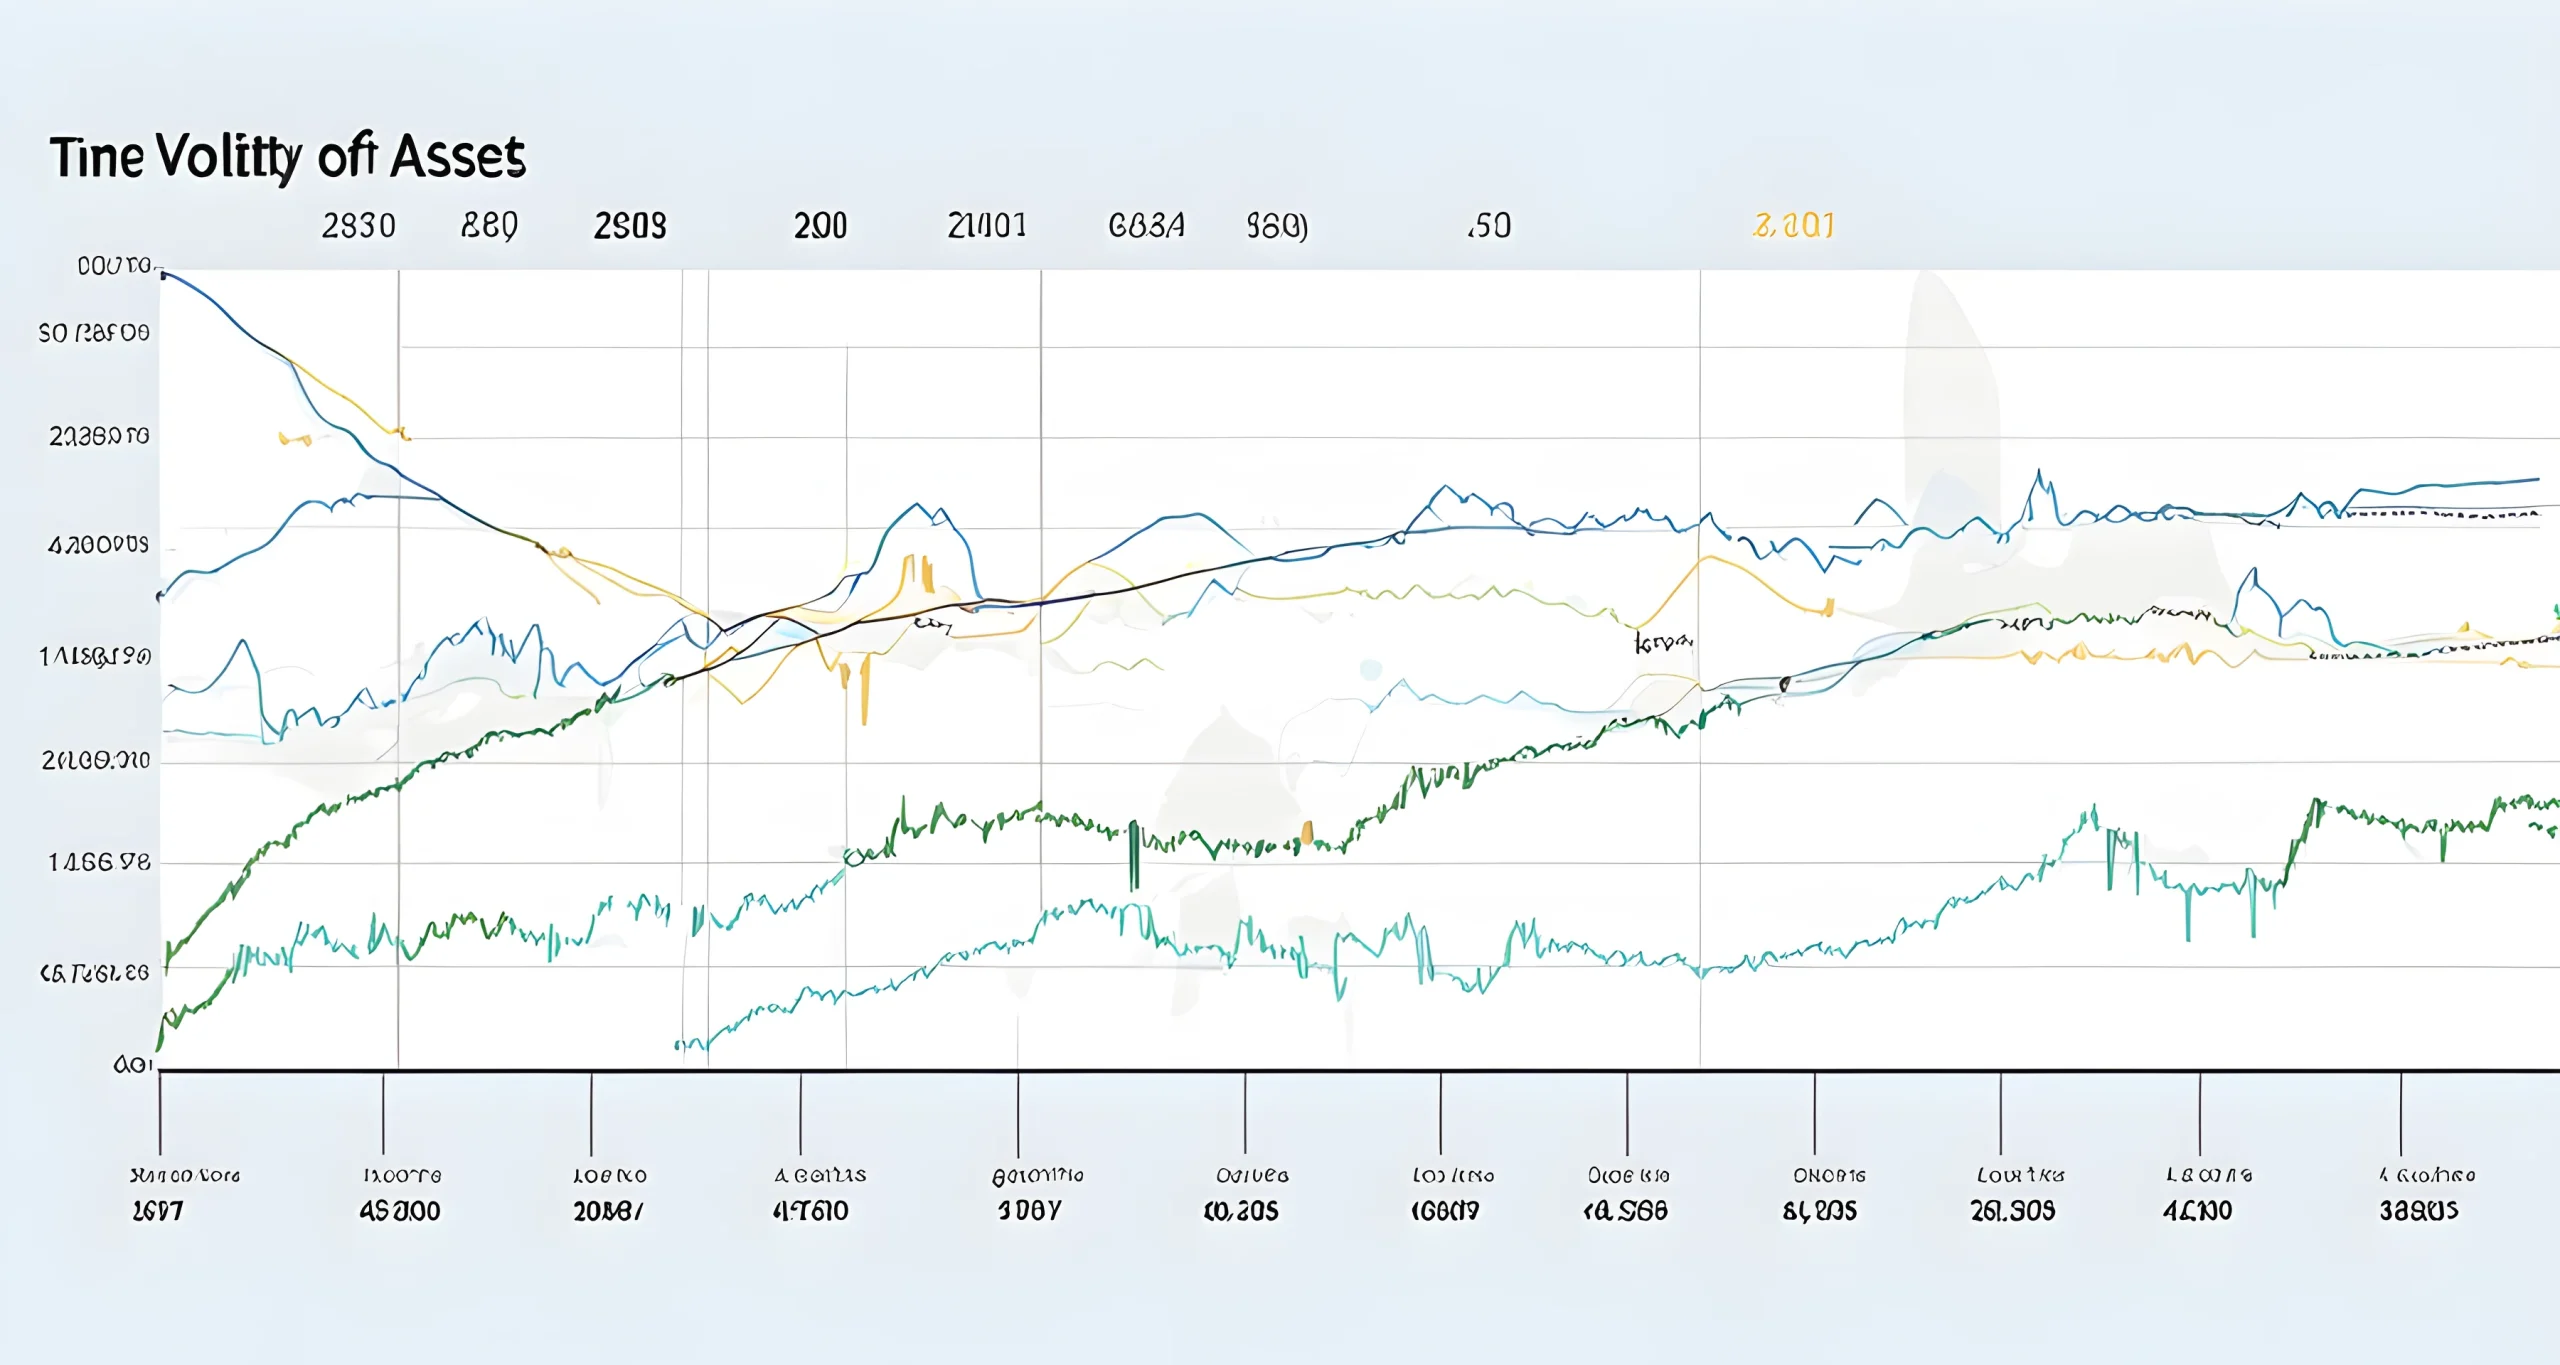
Task: Select the y-axis label "4200005"
Action: (98, 545)
